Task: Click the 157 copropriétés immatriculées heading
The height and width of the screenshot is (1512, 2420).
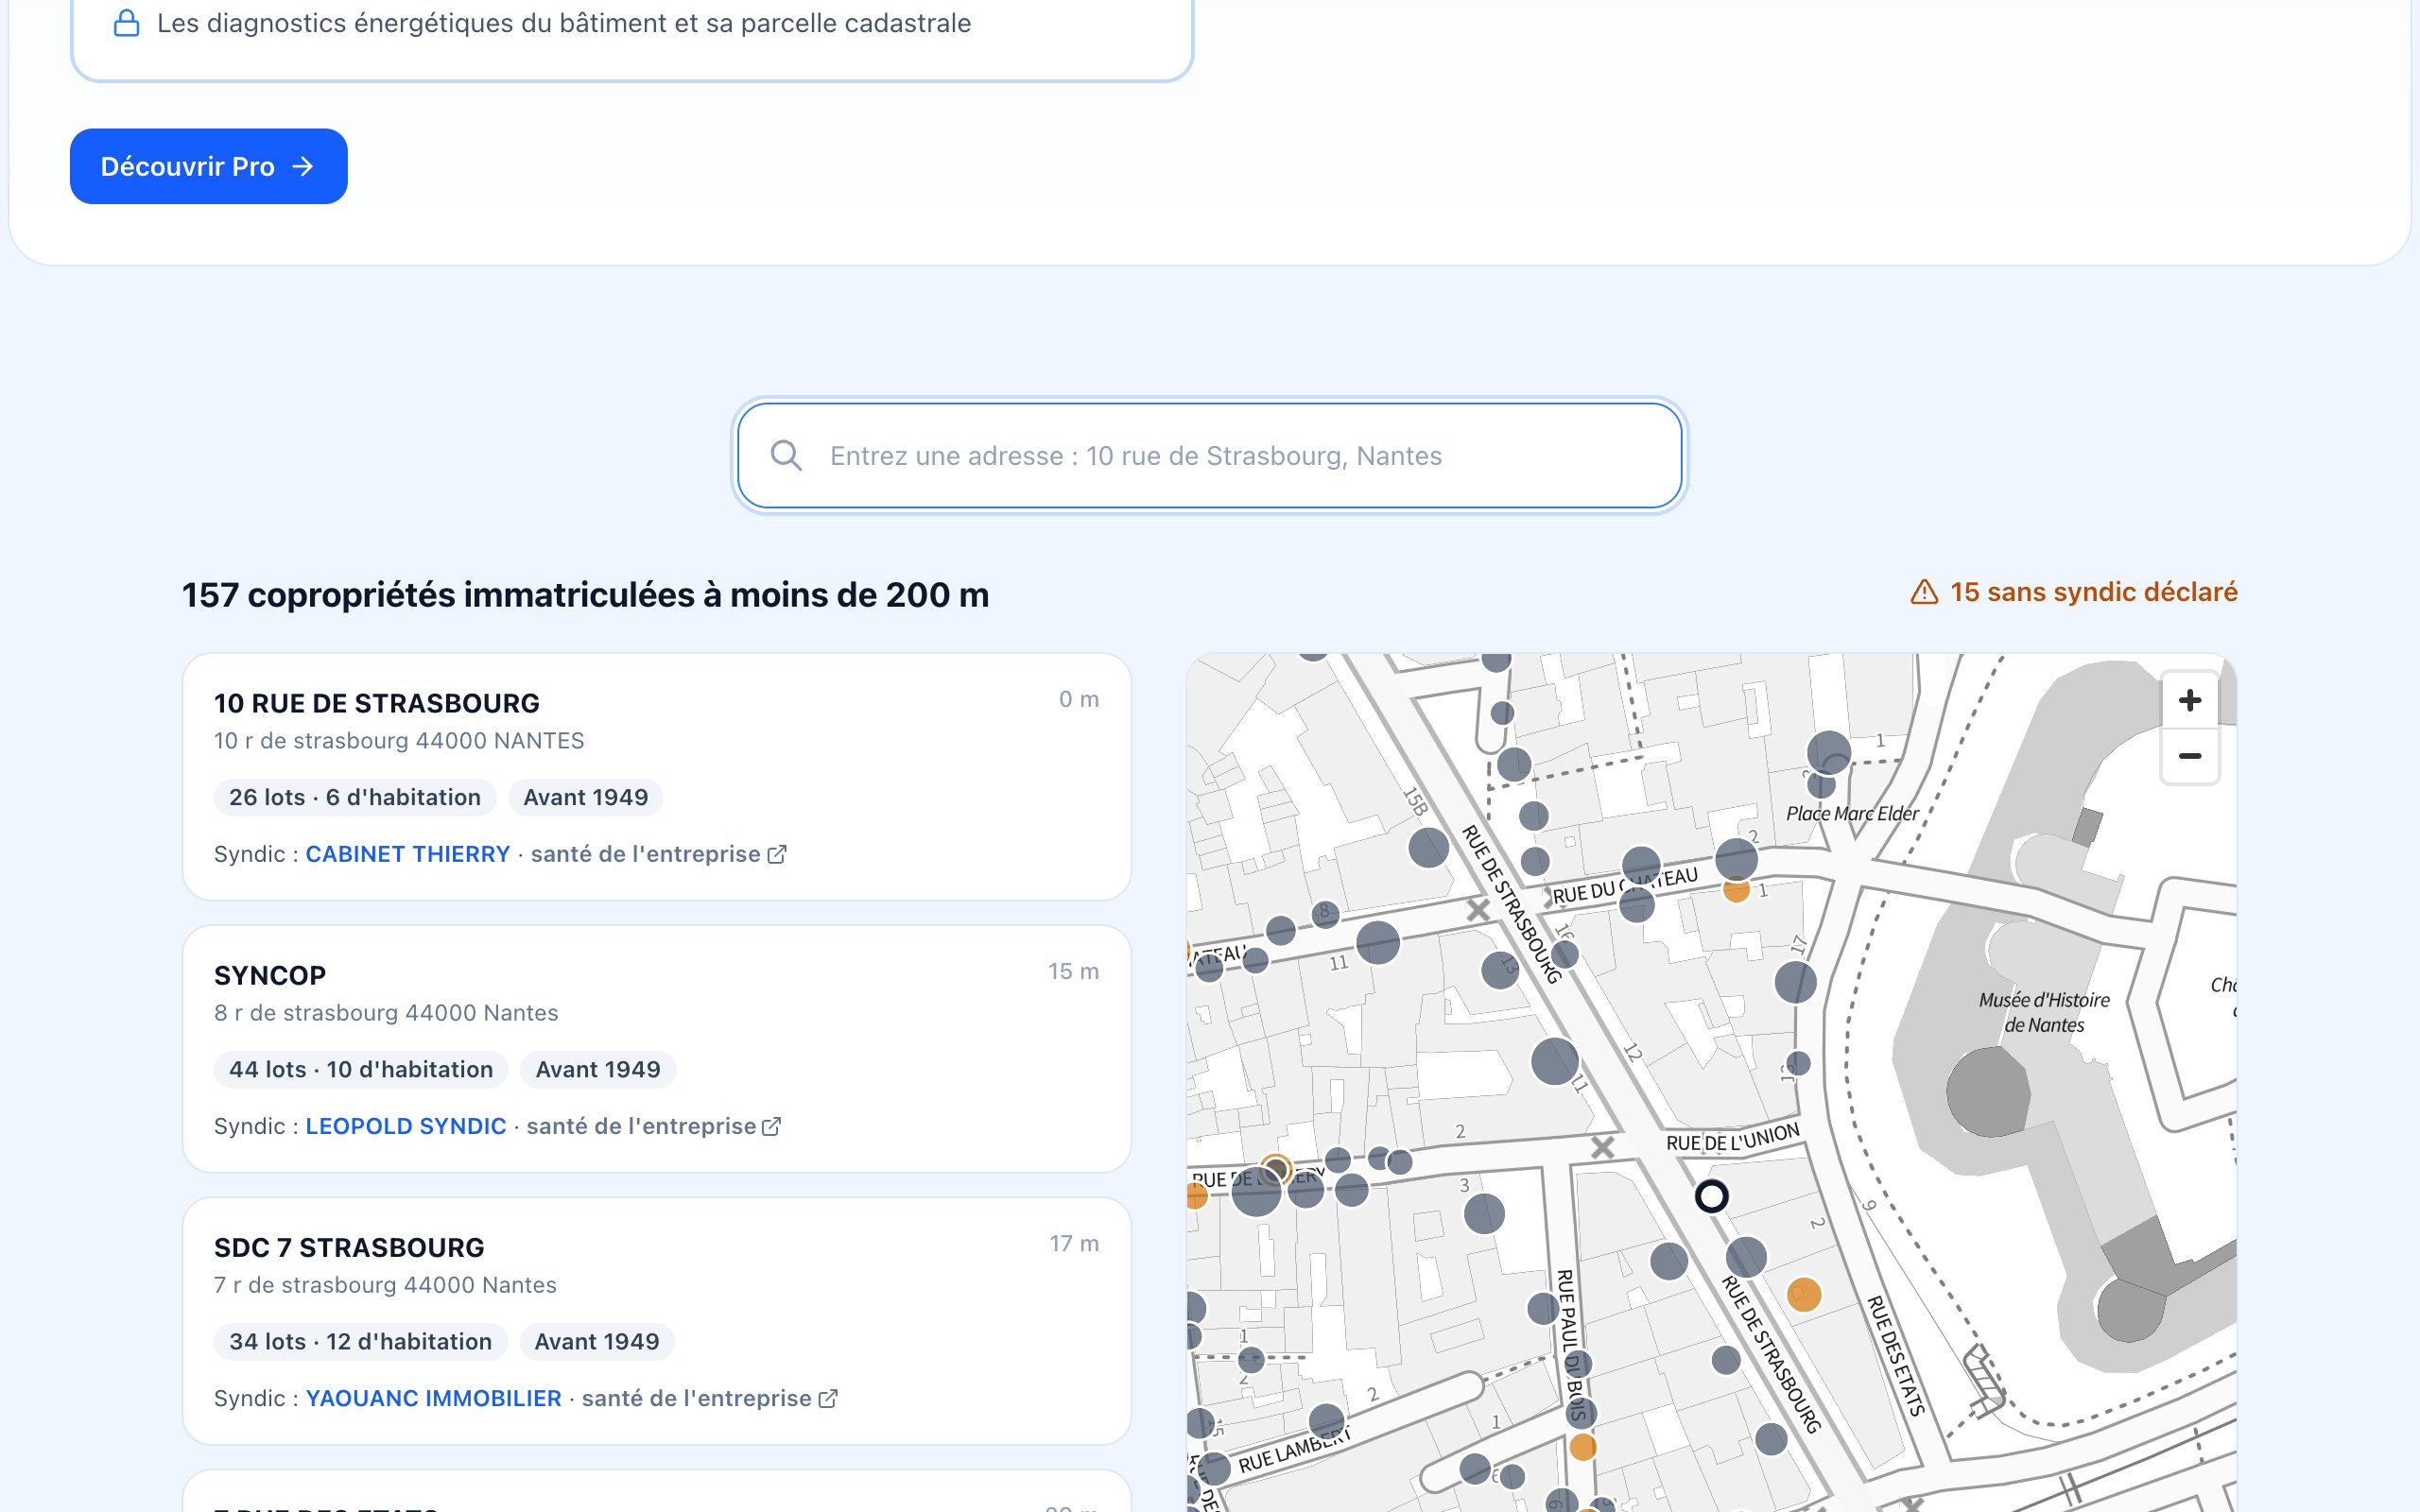Action: (585, 595)
